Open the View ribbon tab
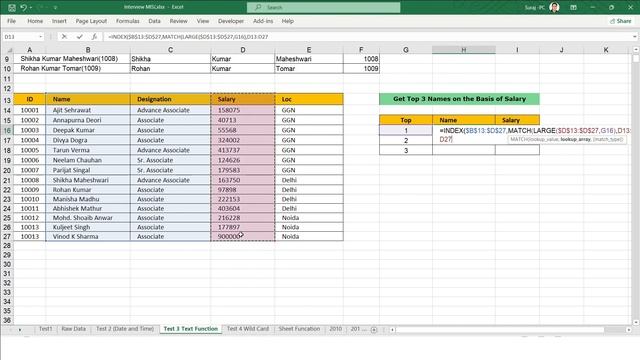 [202, 21]
